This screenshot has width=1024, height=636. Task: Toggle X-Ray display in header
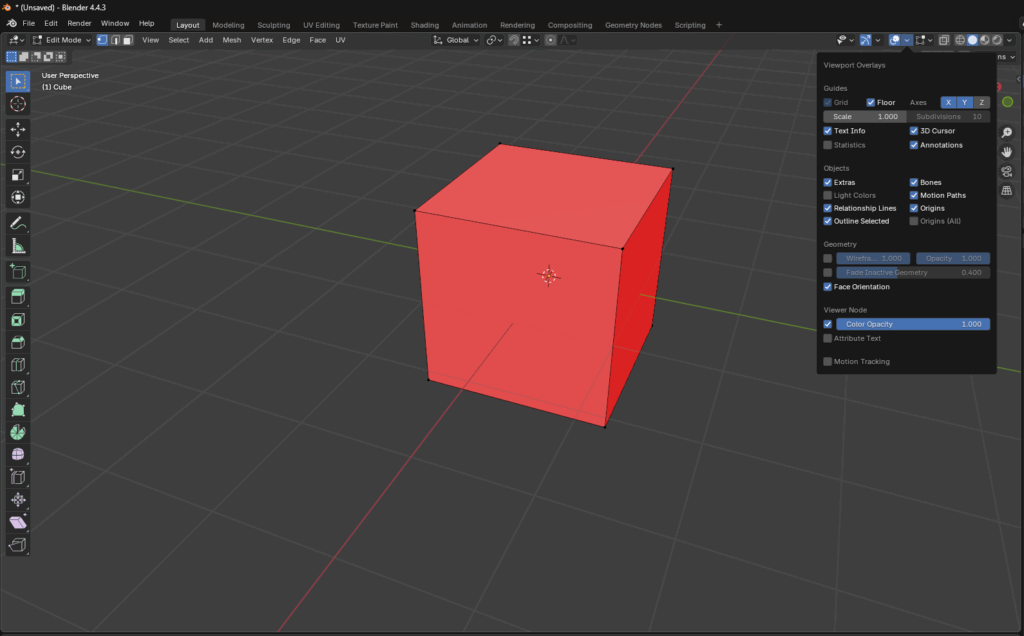pos(944,40)
